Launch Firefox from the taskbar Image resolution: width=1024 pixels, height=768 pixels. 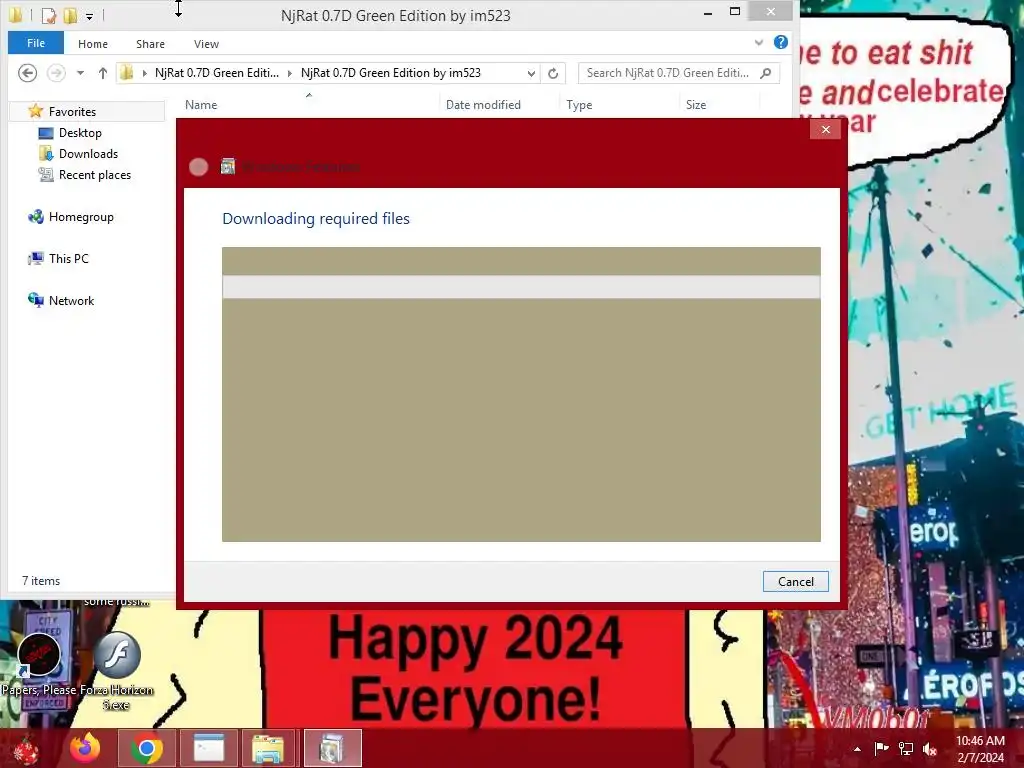coord(86,748)
